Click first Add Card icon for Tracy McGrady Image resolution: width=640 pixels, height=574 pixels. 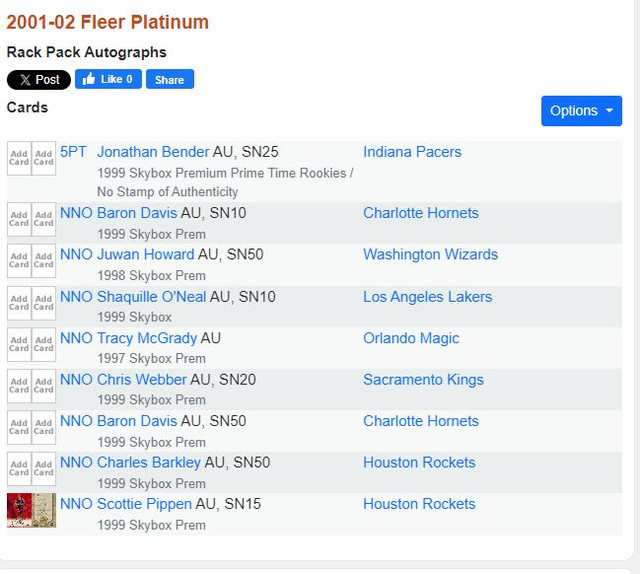pyautogui.click(x=19, y=344)
